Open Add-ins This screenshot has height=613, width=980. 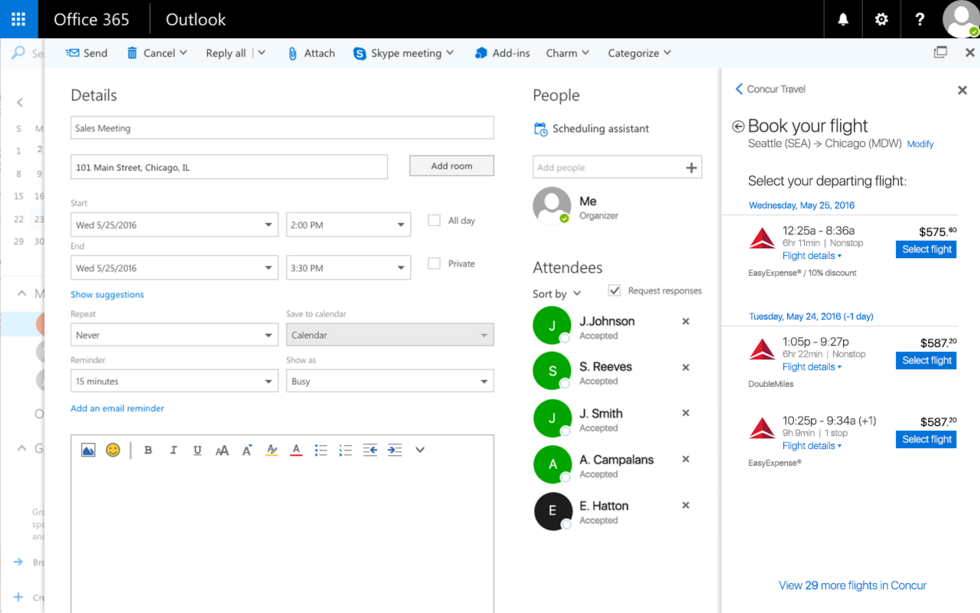[502, 53]
